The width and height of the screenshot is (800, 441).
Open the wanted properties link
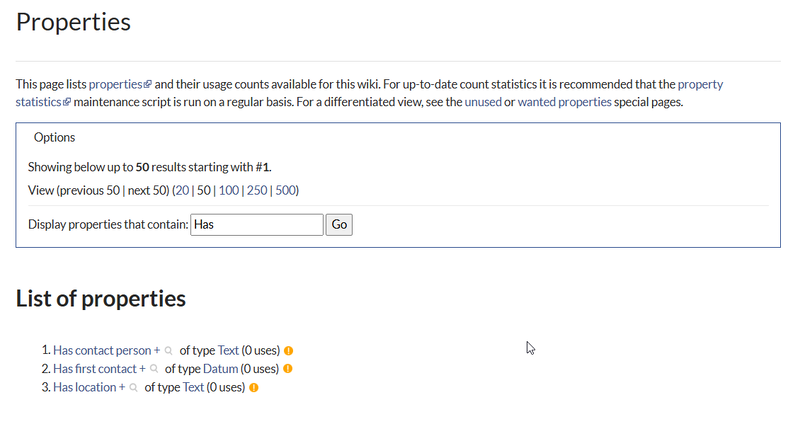(564, 102)
